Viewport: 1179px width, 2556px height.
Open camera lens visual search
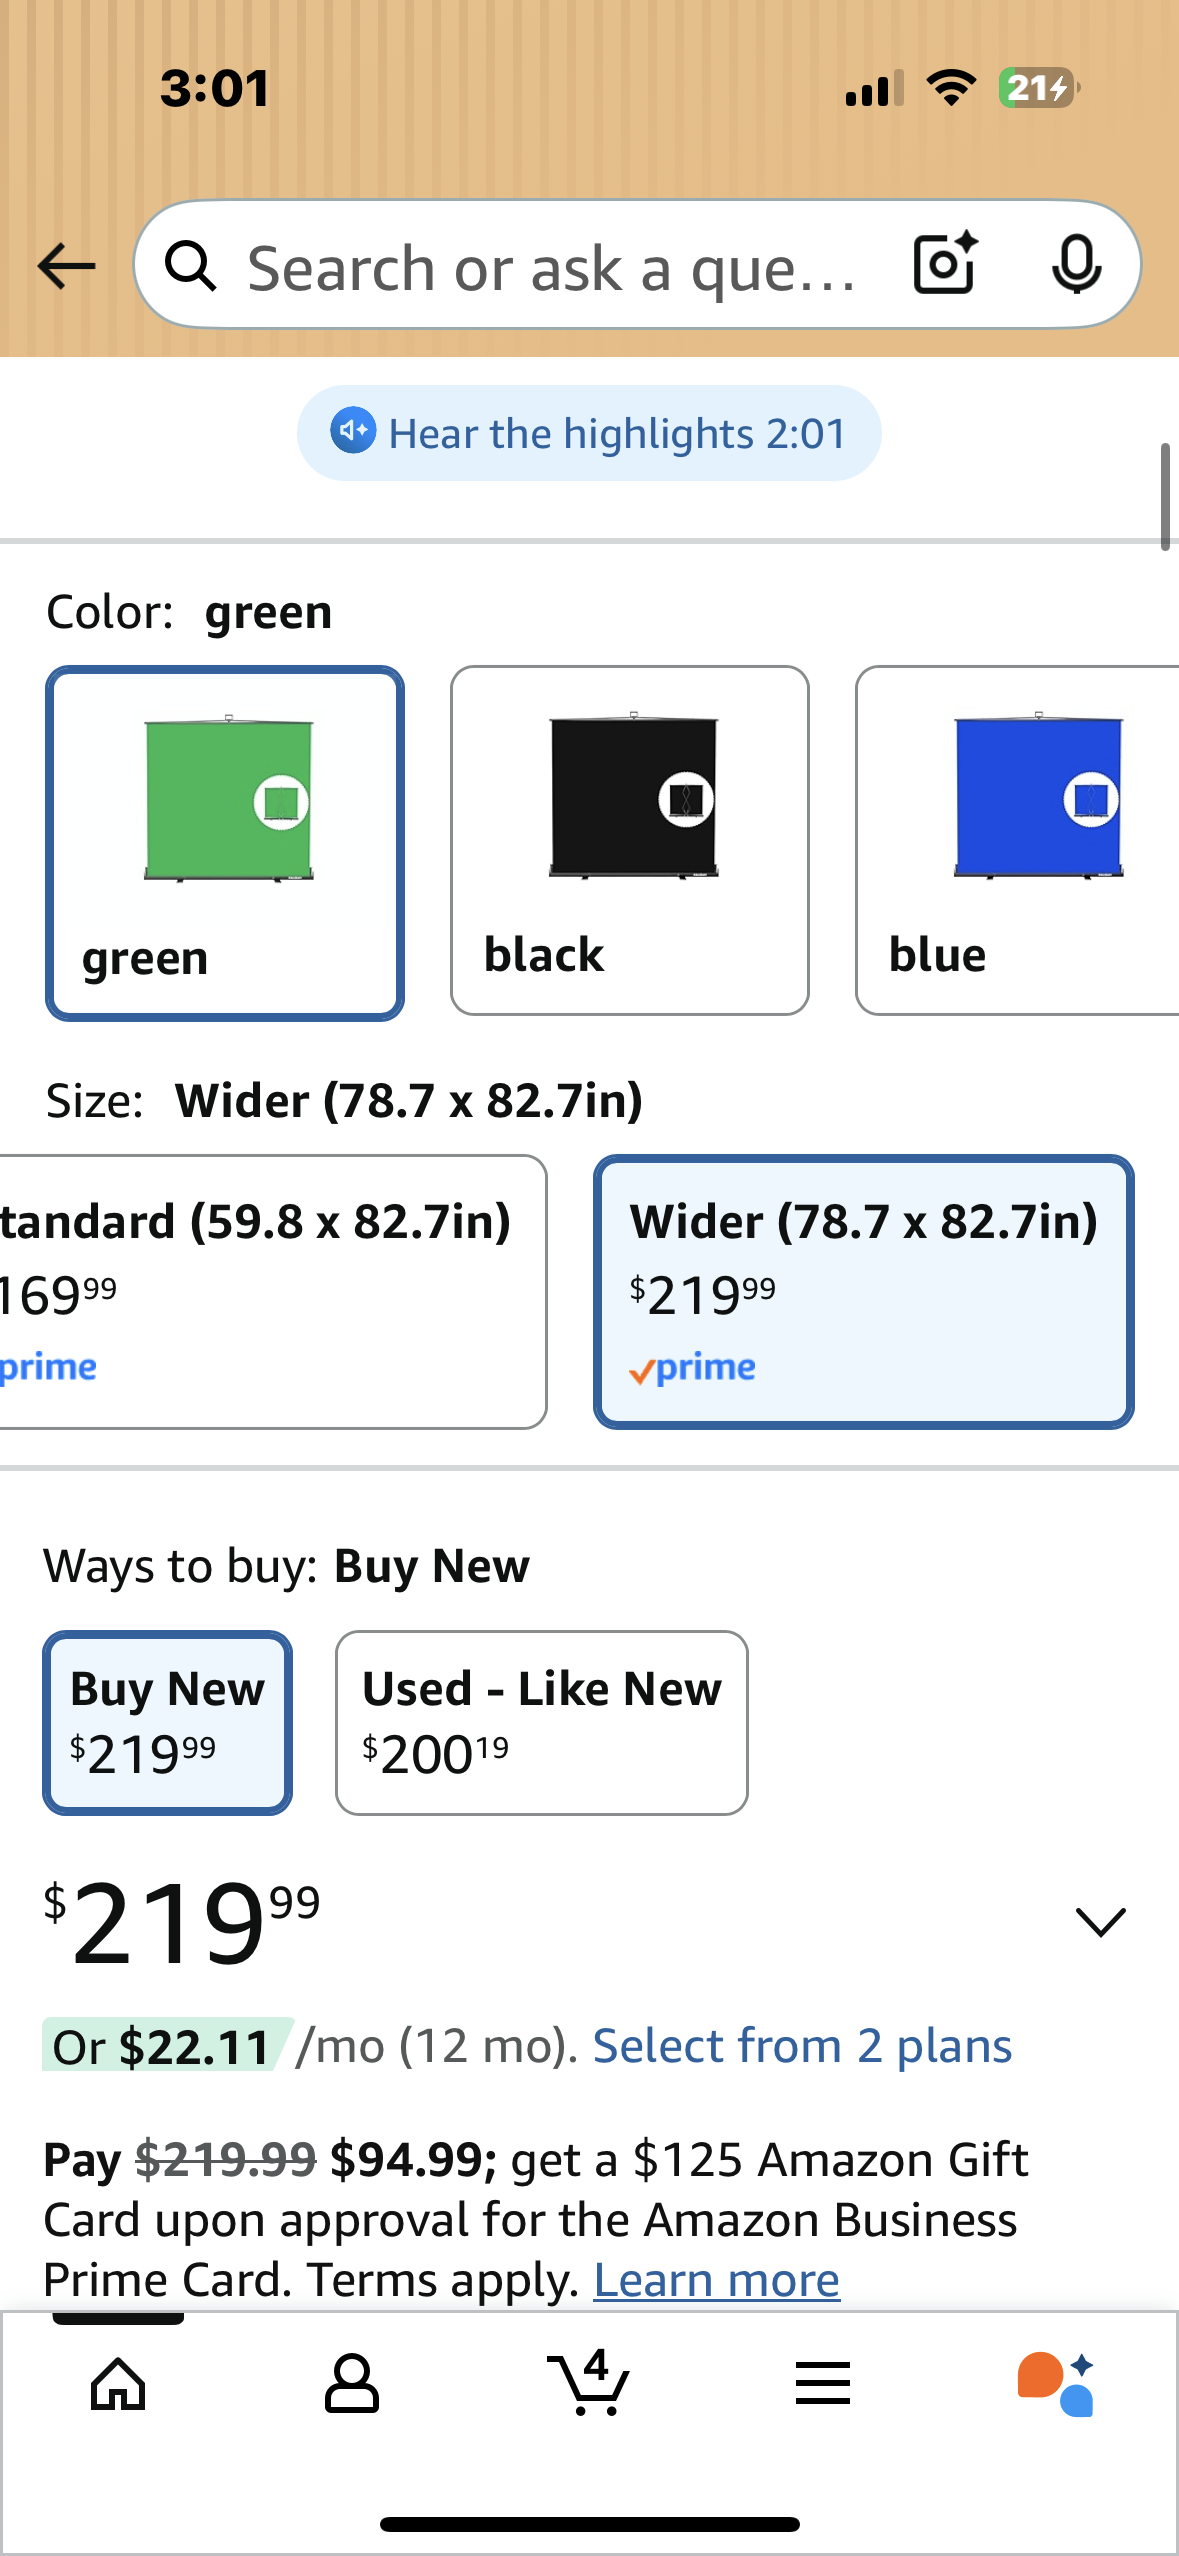click(x=944, y=264)
